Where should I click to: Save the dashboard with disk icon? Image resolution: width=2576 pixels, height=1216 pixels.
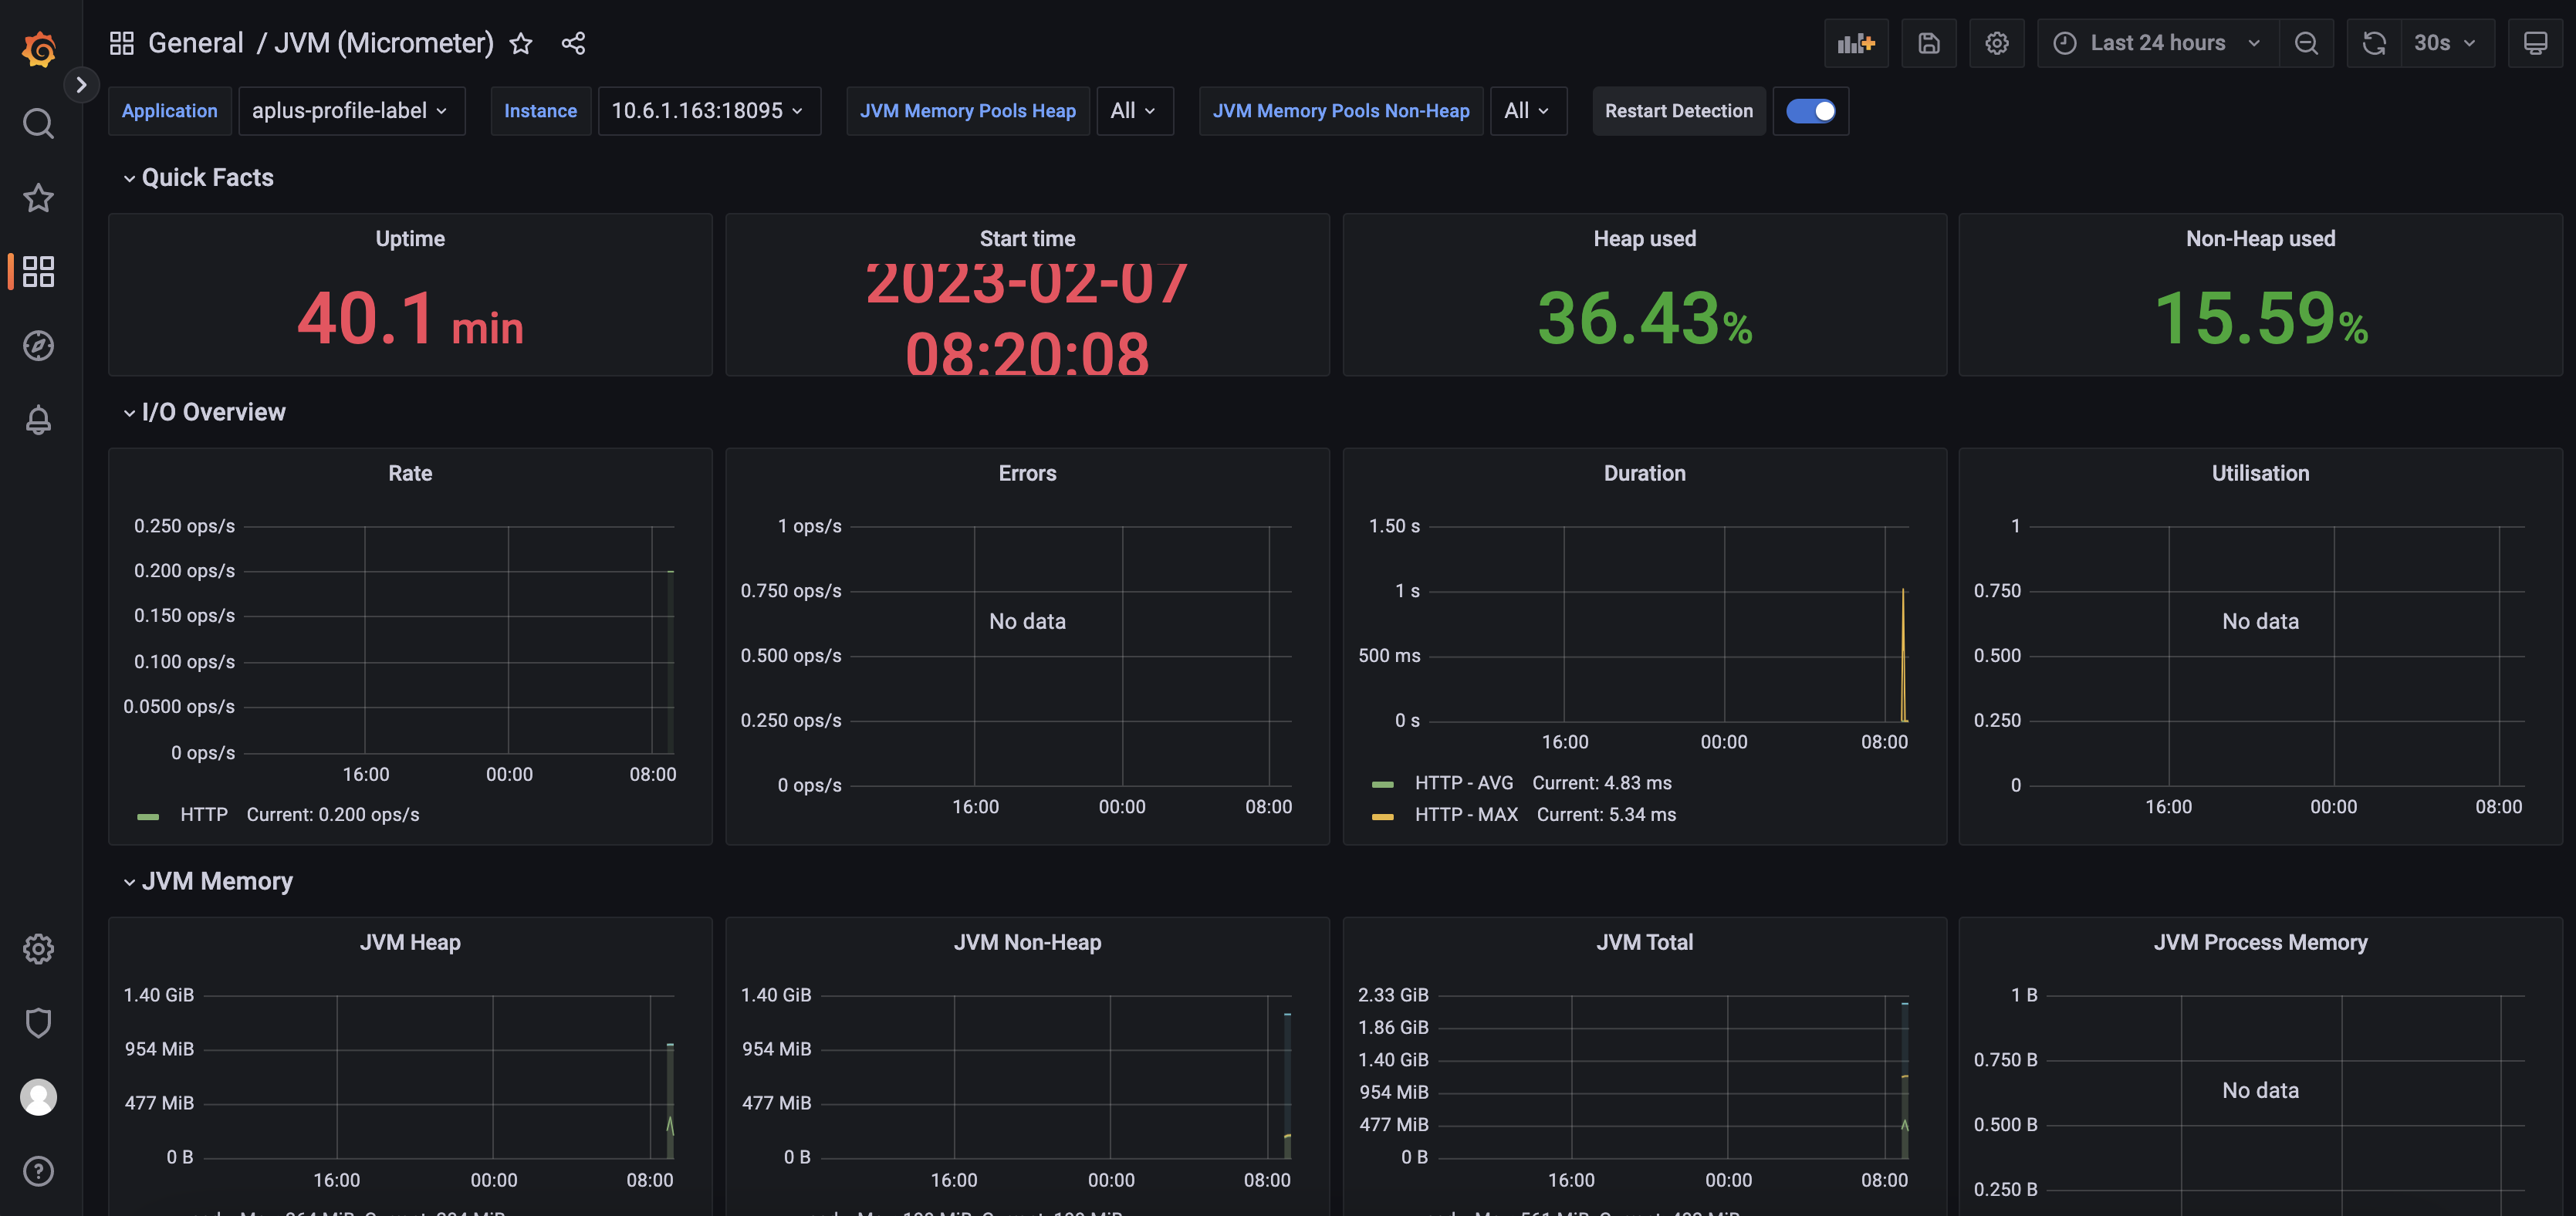pos(1929,43)
